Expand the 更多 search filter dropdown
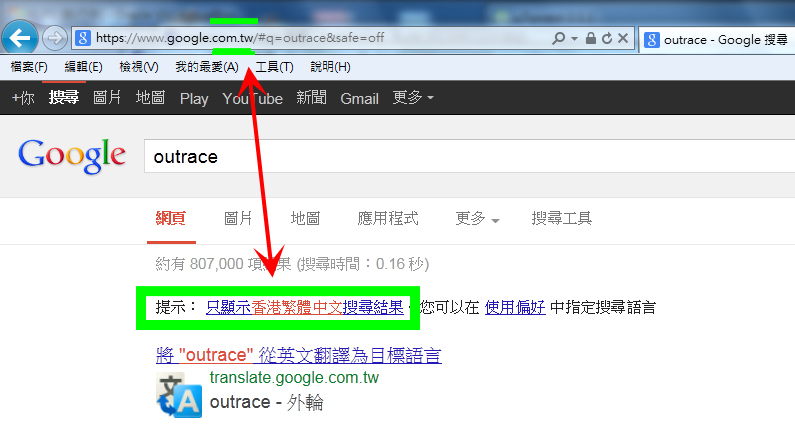Image resolution: width=795 pixels, height=426 pixels. tap(478, 219)
